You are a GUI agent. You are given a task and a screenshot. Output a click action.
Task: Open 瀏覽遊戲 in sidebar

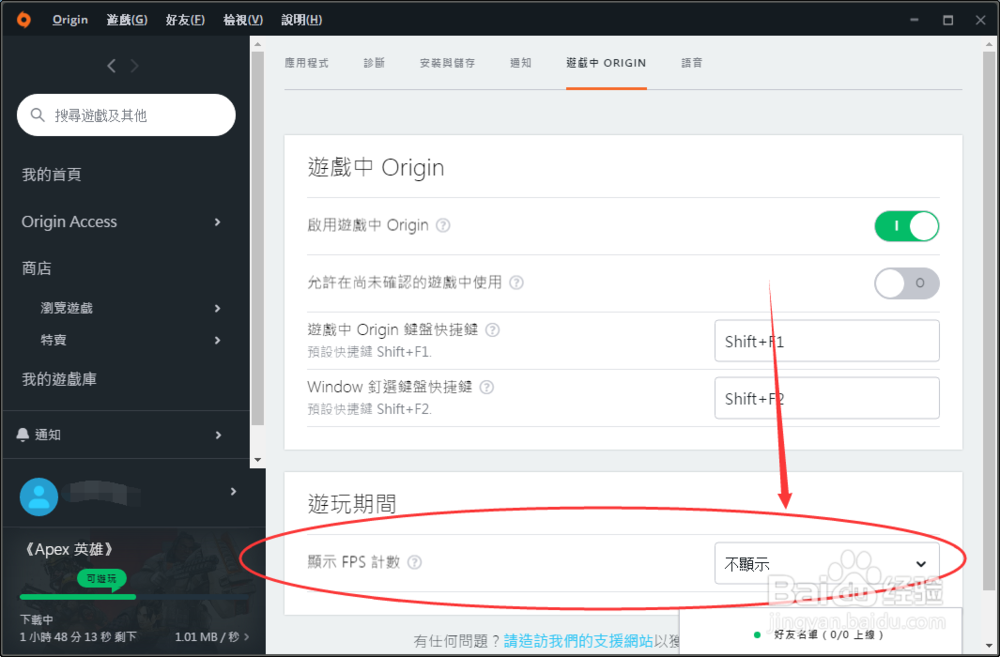[x=67, y=308]
